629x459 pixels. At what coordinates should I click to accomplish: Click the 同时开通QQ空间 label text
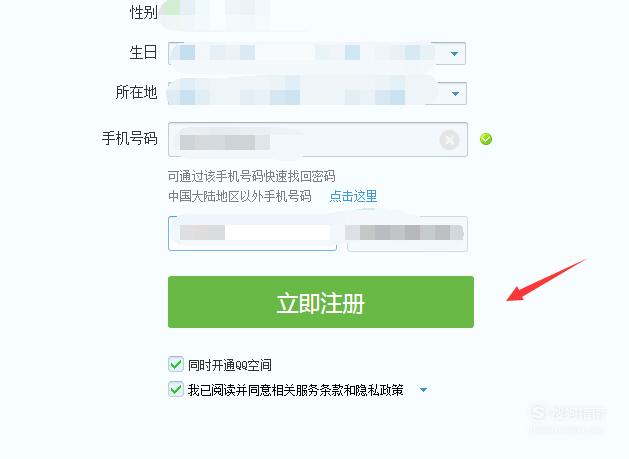pyautogui.click(x=230, y=365)
